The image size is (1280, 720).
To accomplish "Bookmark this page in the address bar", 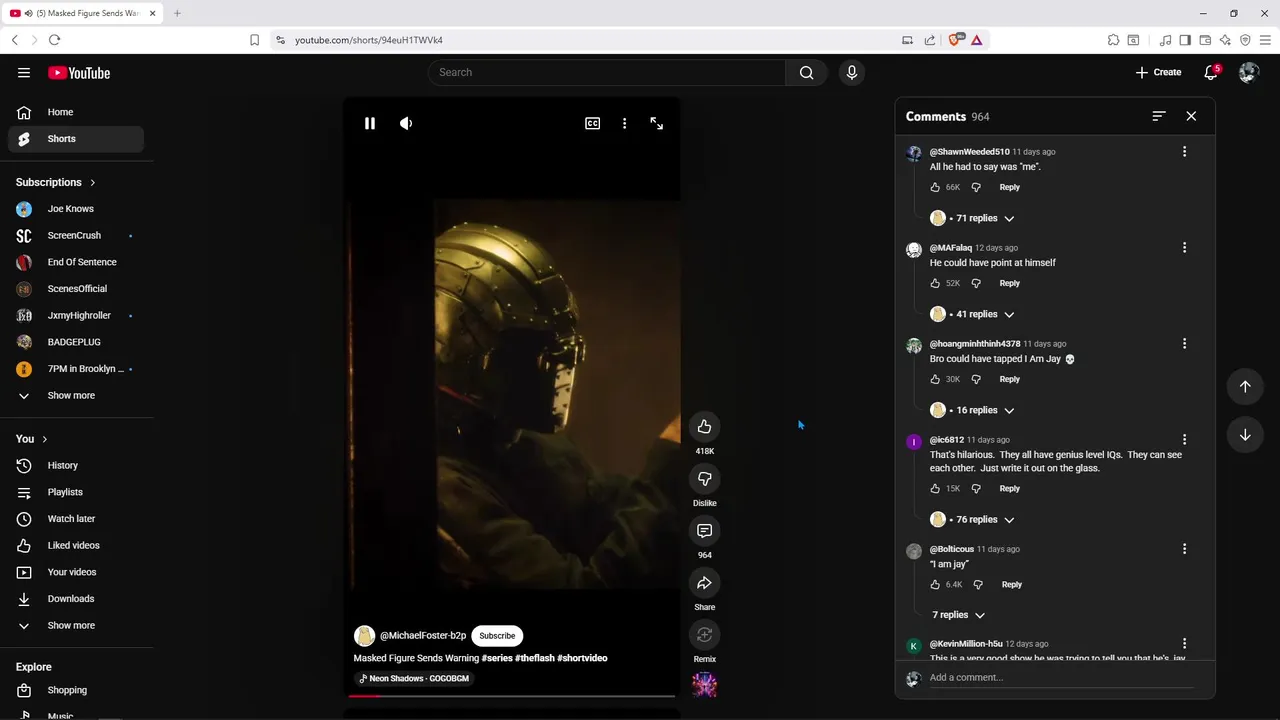I will coord(254,40).
